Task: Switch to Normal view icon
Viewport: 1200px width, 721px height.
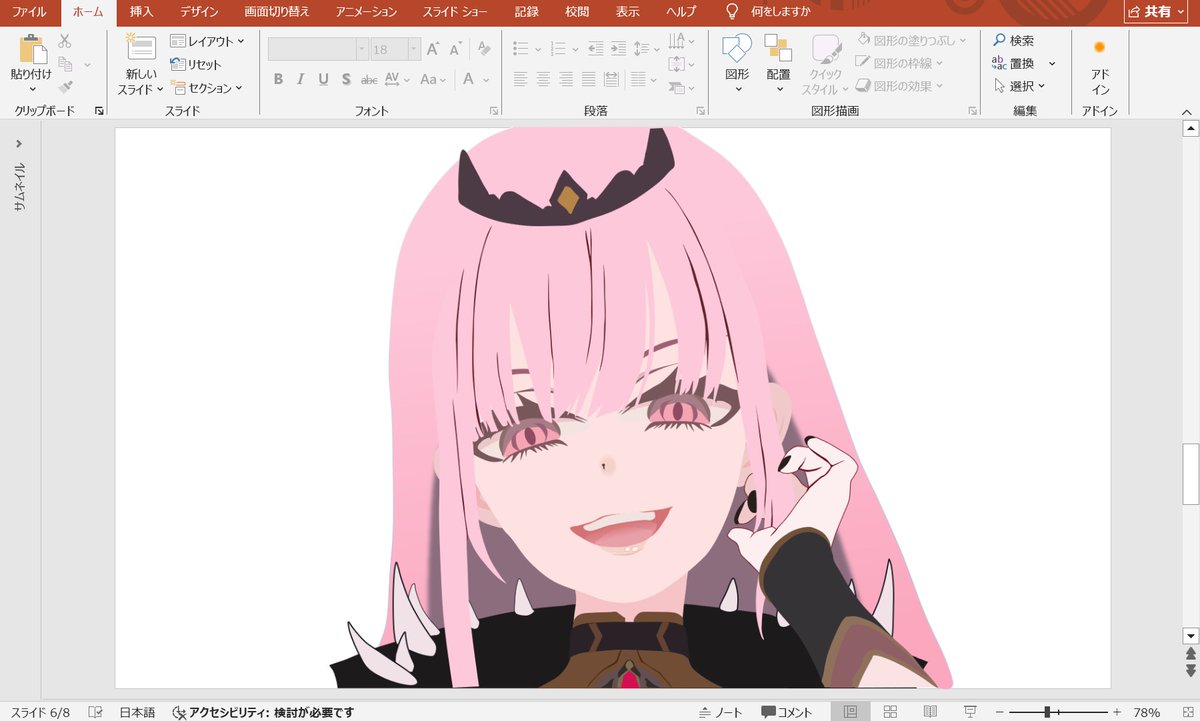Action: 851,712
